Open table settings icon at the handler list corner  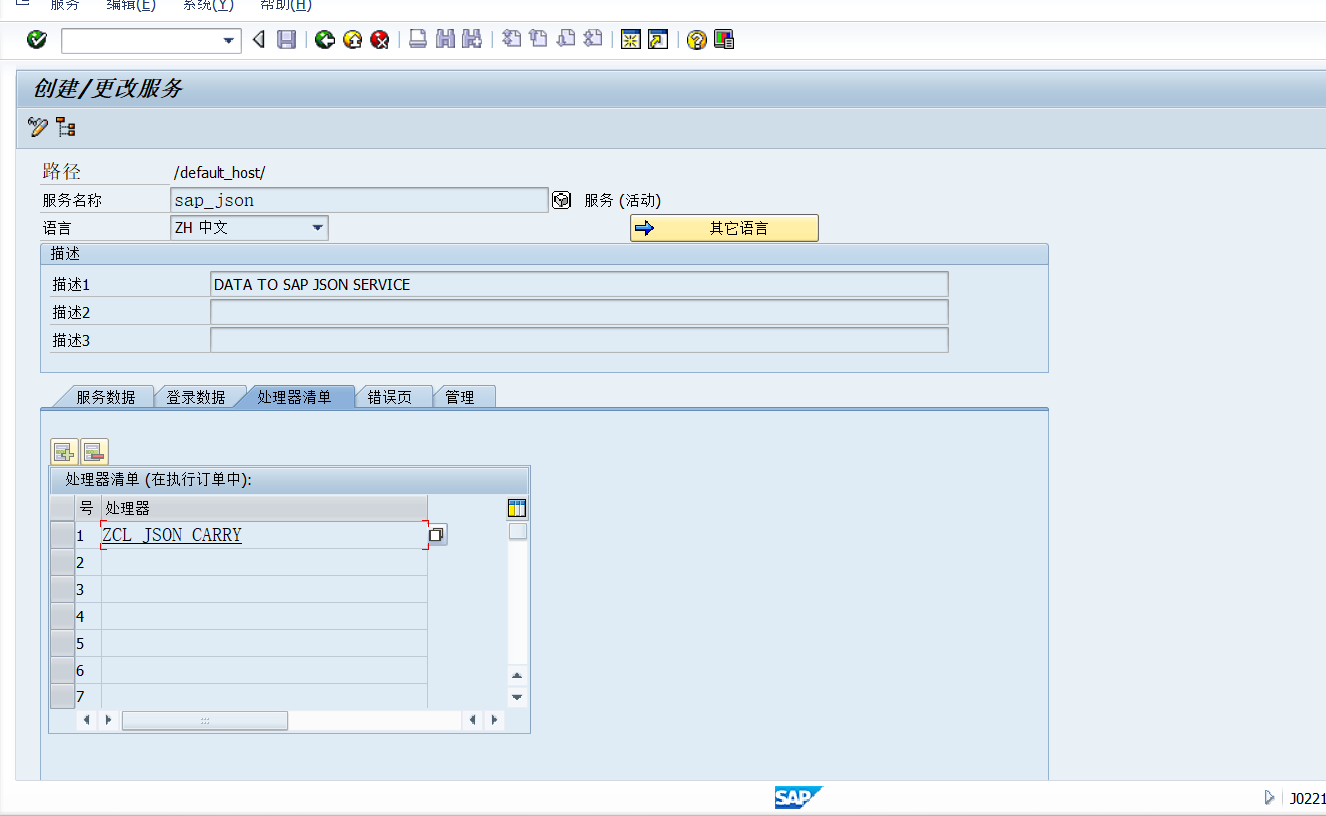click(x=517, y=508)
